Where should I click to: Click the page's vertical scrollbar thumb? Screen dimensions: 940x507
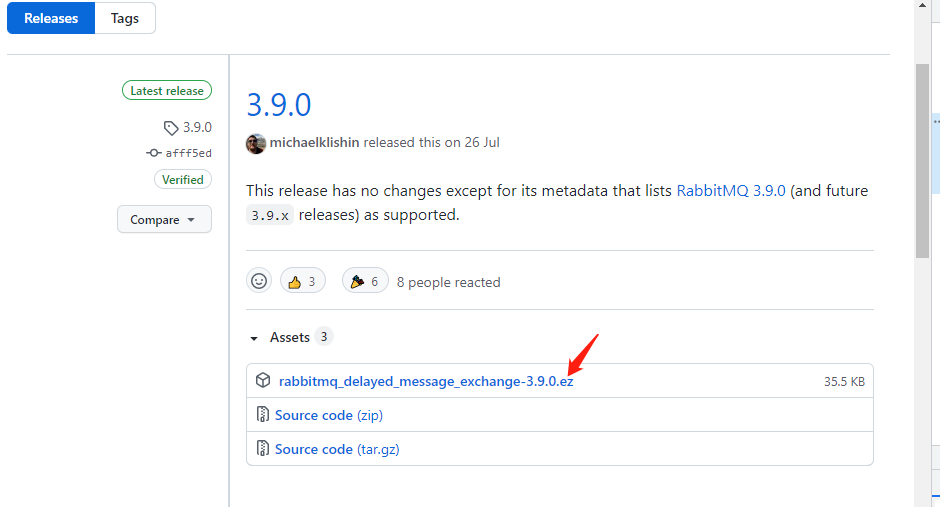(923, 160)
